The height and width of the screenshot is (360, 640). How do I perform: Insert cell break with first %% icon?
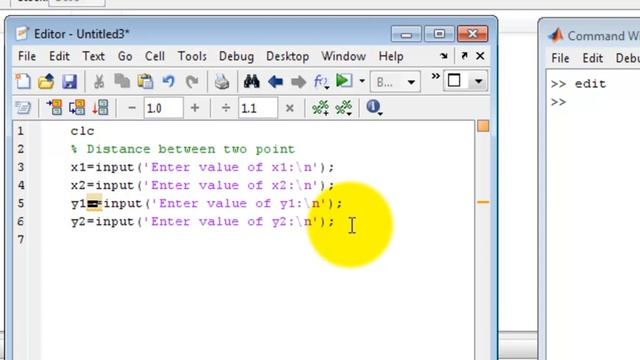pos(320,108)
